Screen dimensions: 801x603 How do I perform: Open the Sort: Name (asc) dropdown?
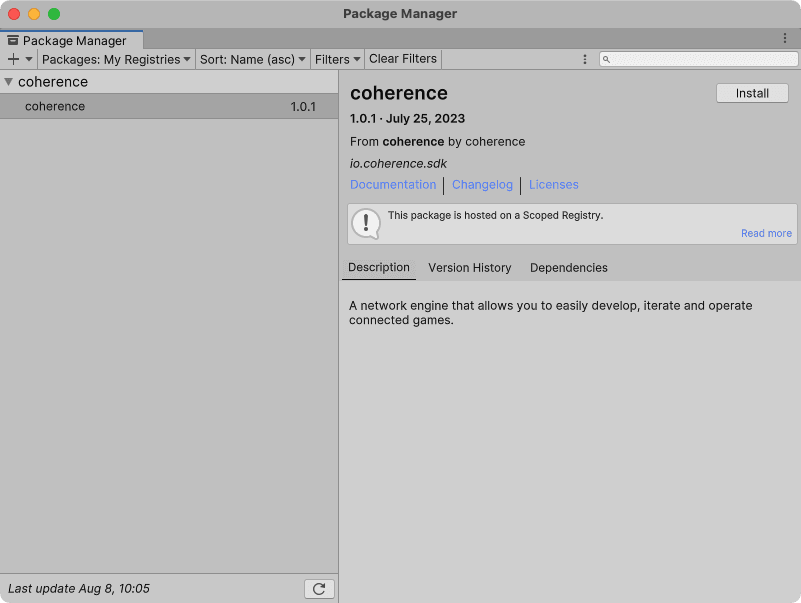pyautogui.click(x=252, y=59)
